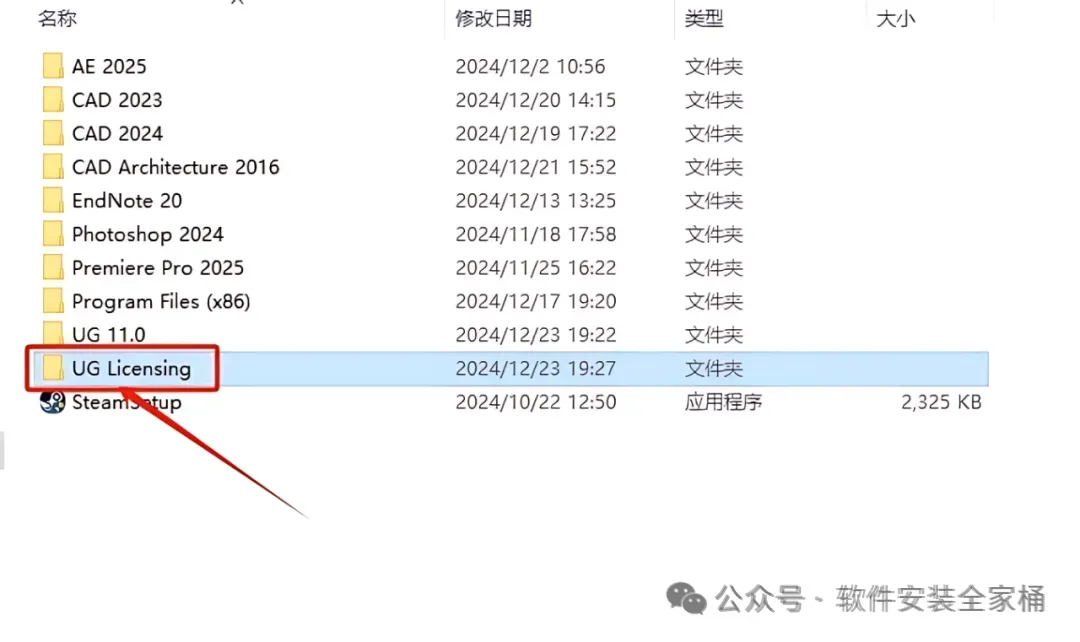Click the Premiere Pro 2025 folder icon
The width and height of the screenshot is (1080, 642).
52,267
